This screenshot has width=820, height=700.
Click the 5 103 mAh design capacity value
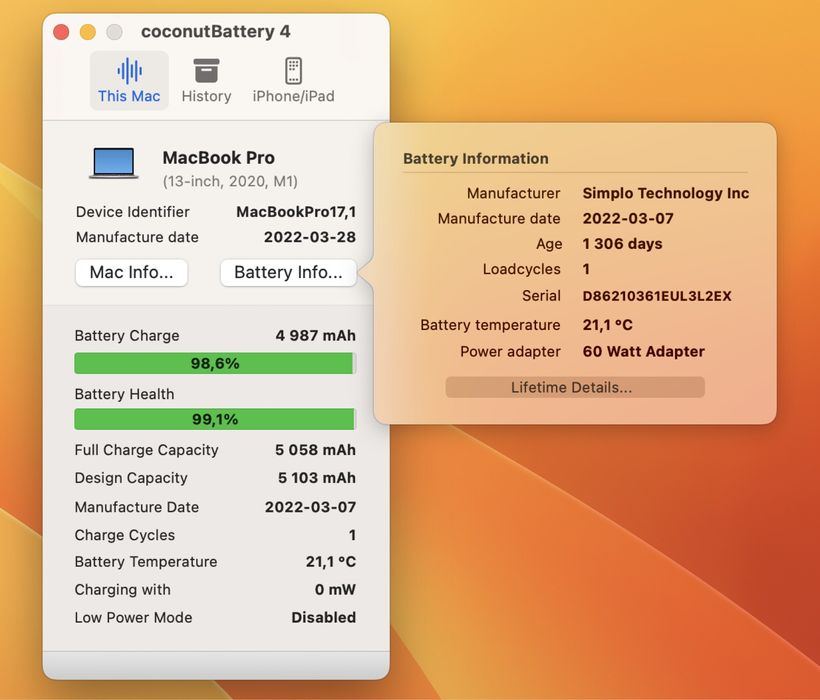[317, 478]
